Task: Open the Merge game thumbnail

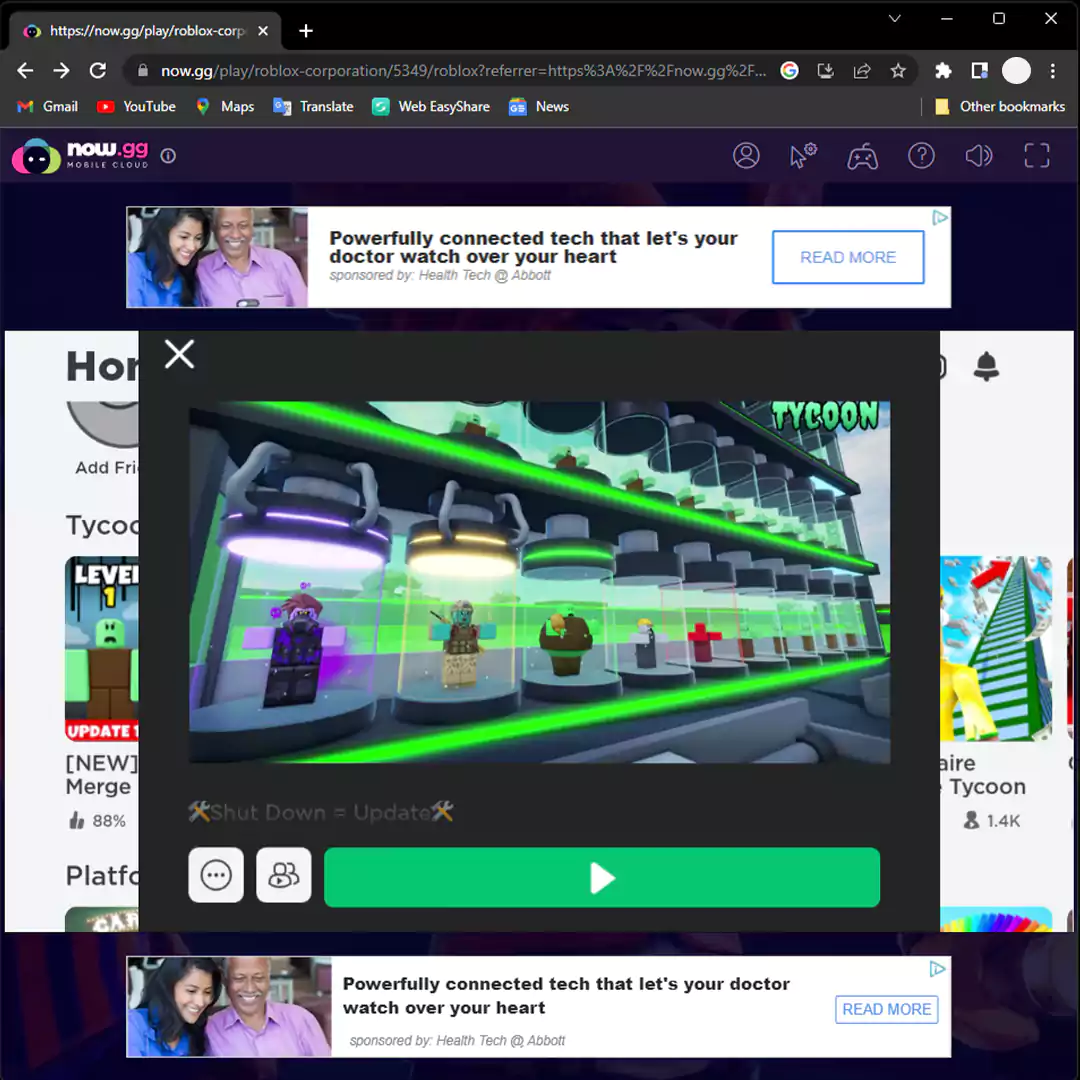Action: click(x=102, y=648)
